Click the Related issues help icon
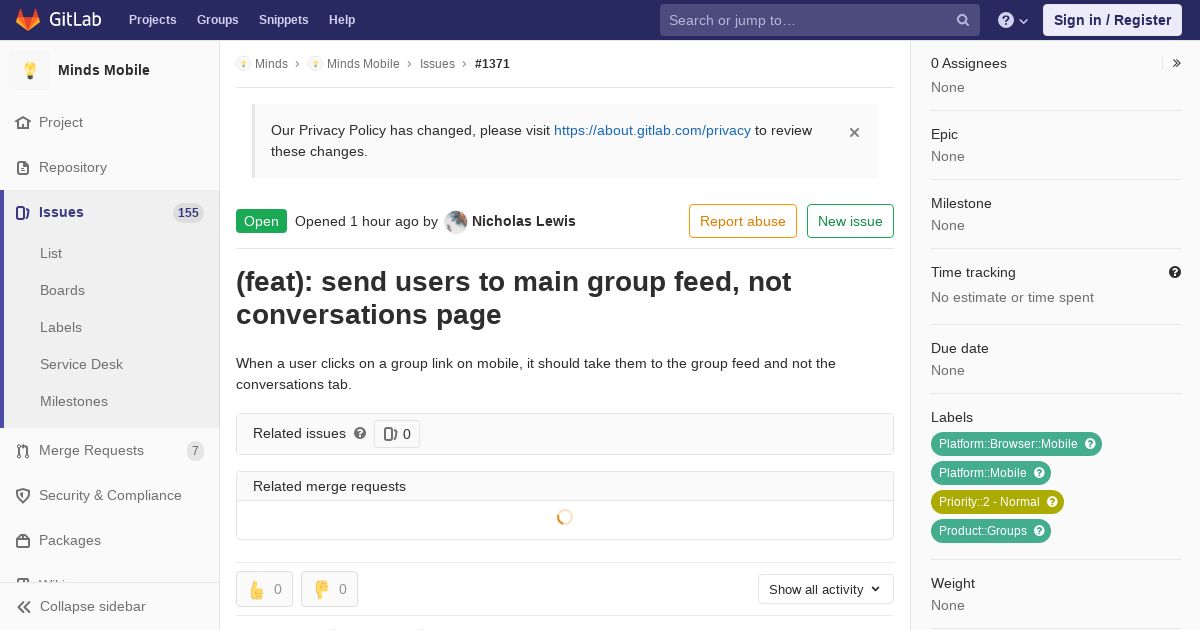This screenshot has height=630, width=1200. point(360,433)
